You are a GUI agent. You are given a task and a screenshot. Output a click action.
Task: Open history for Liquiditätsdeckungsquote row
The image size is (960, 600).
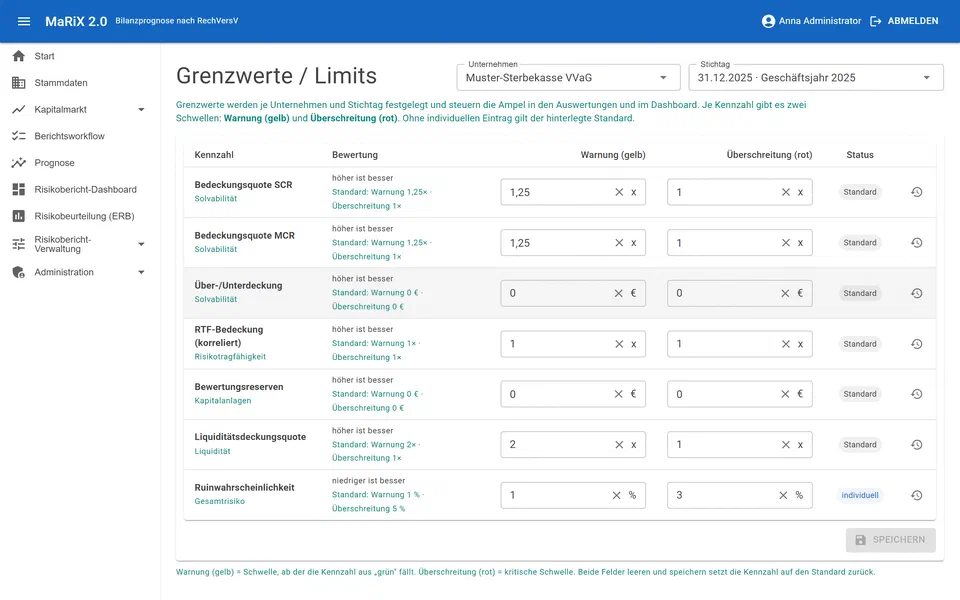tap(917, 445)
